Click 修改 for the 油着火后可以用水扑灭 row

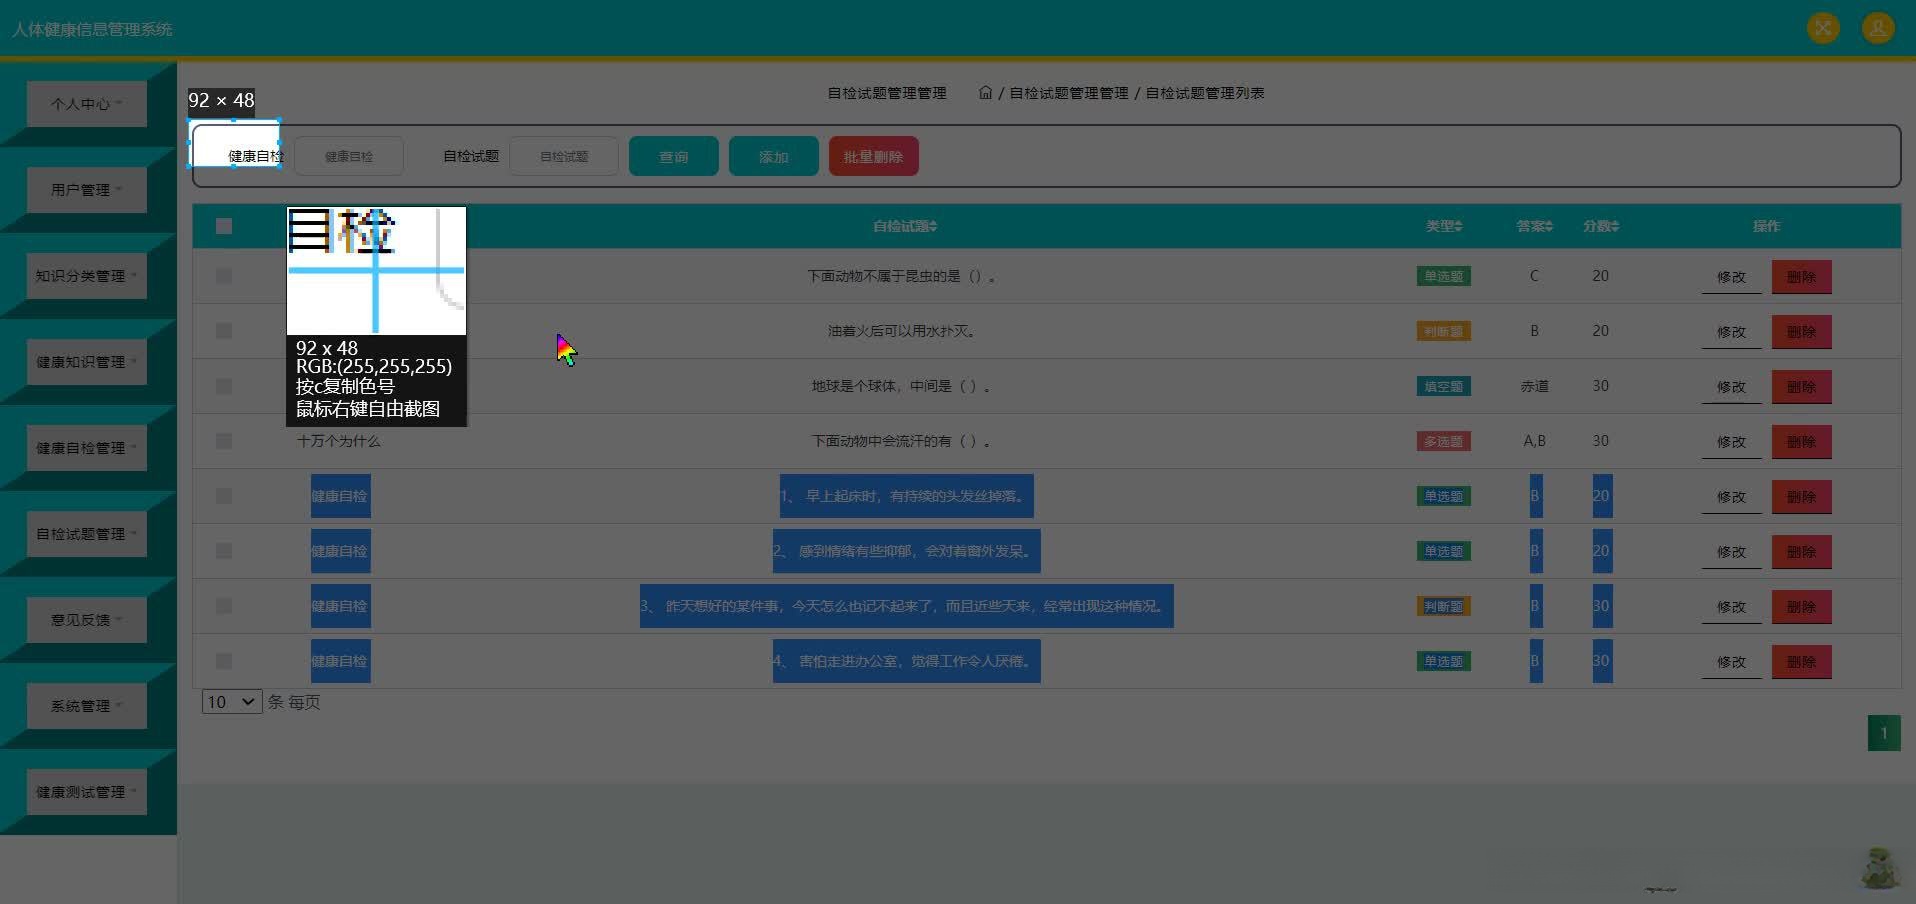(1732, 332)
